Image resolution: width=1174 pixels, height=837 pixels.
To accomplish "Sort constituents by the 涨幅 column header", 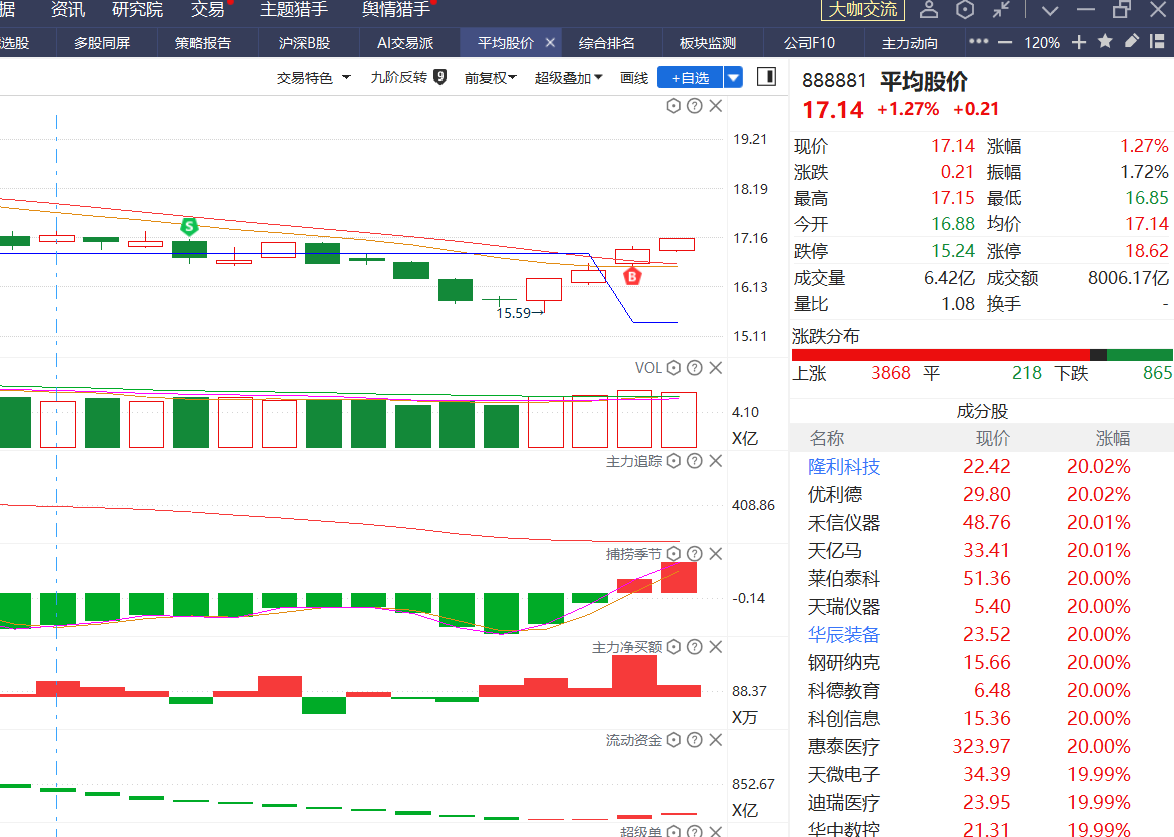I will pyautogui.click(x=1113, y=438).
